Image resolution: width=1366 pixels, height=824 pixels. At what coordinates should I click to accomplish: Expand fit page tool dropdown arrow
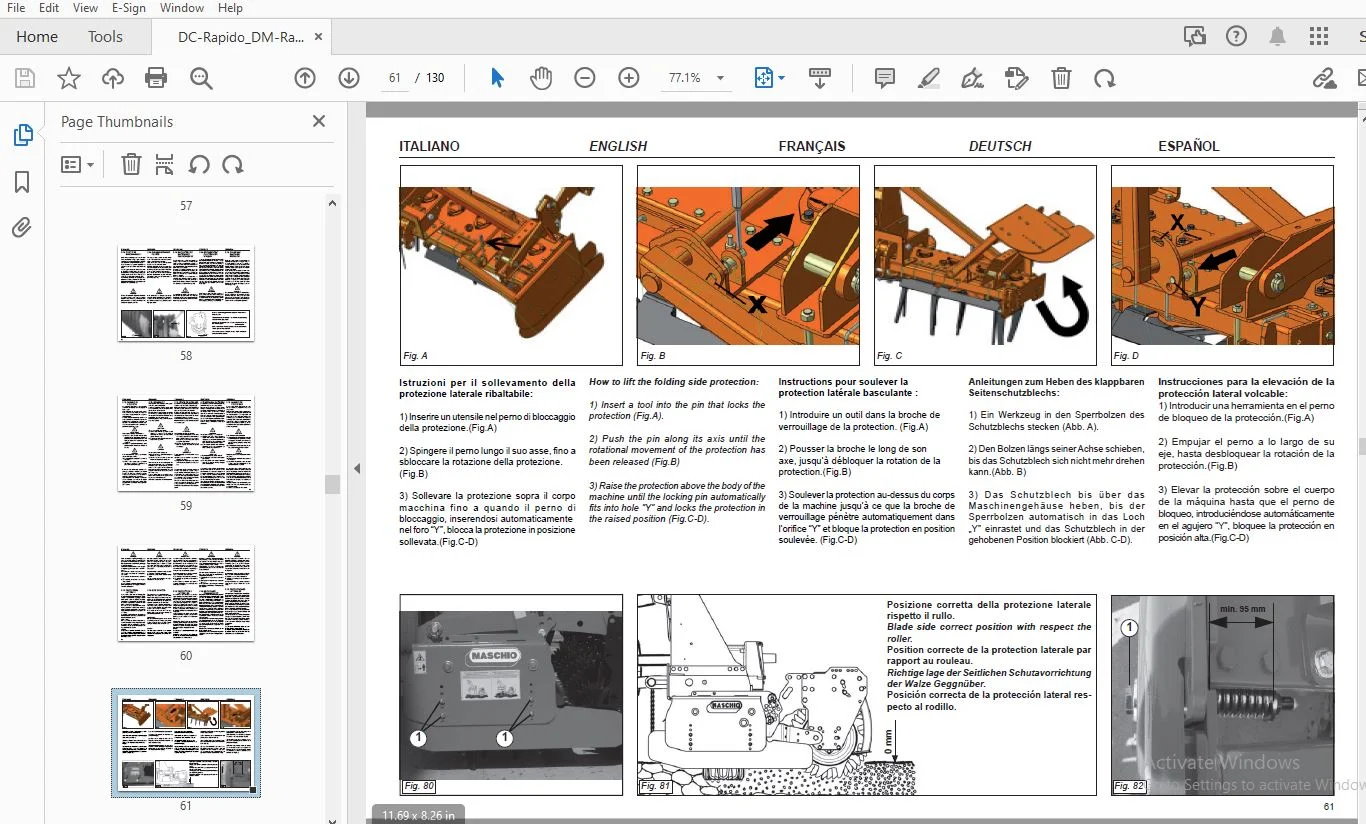[x=781, y=78]
